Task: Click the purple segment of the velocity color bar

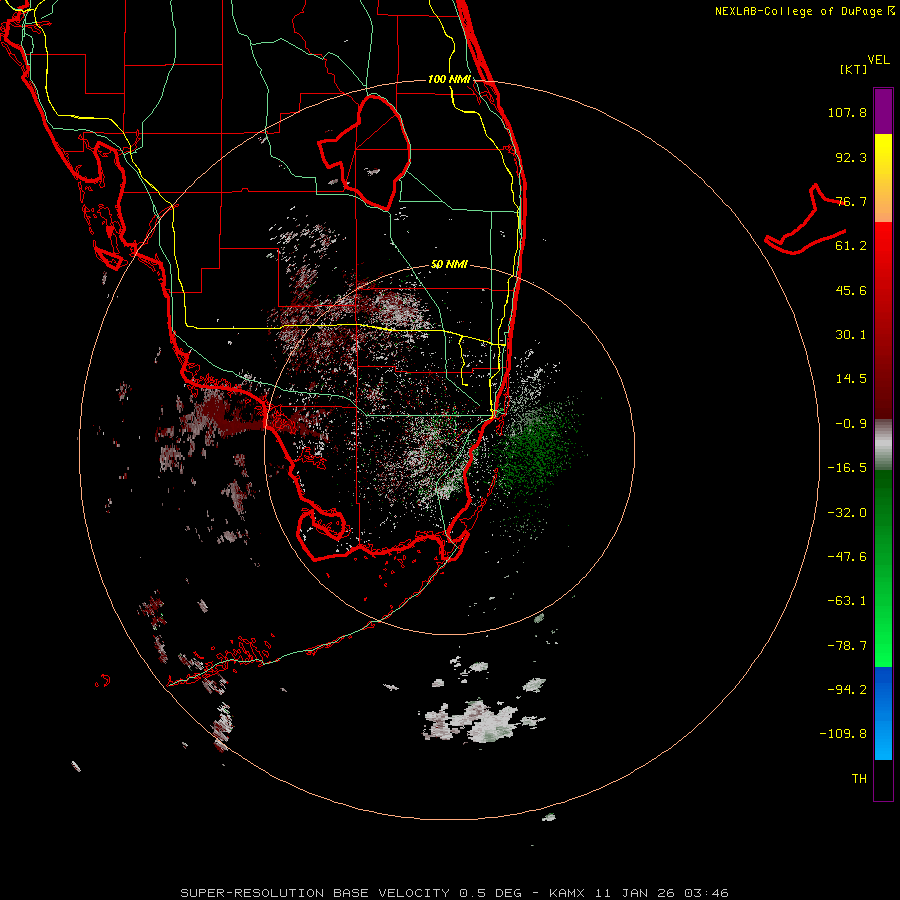Action: (x=883, y=111)
